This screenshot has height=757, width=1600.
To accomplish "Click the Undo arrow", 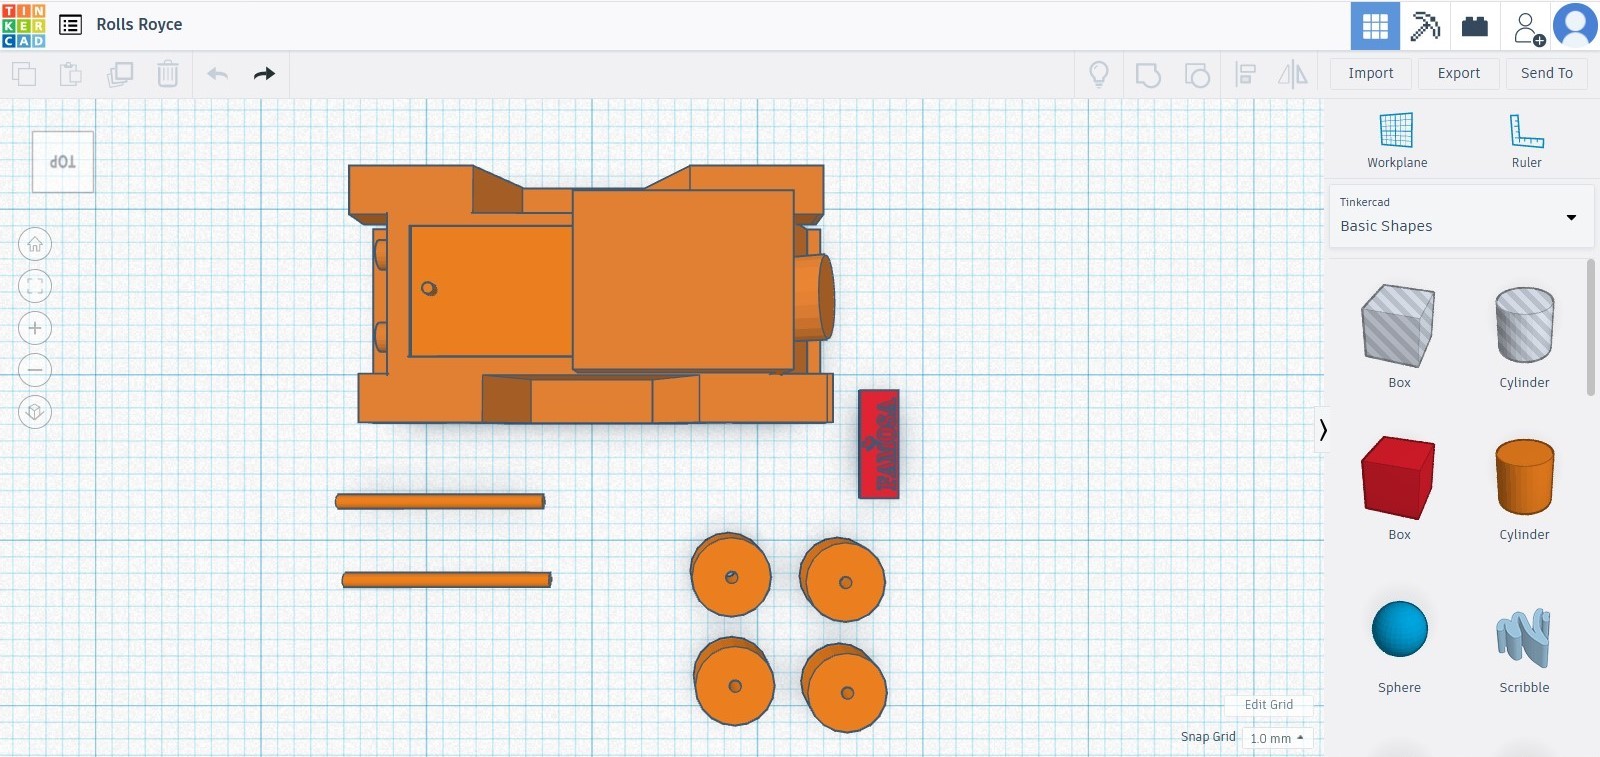I will coord(217,74).
